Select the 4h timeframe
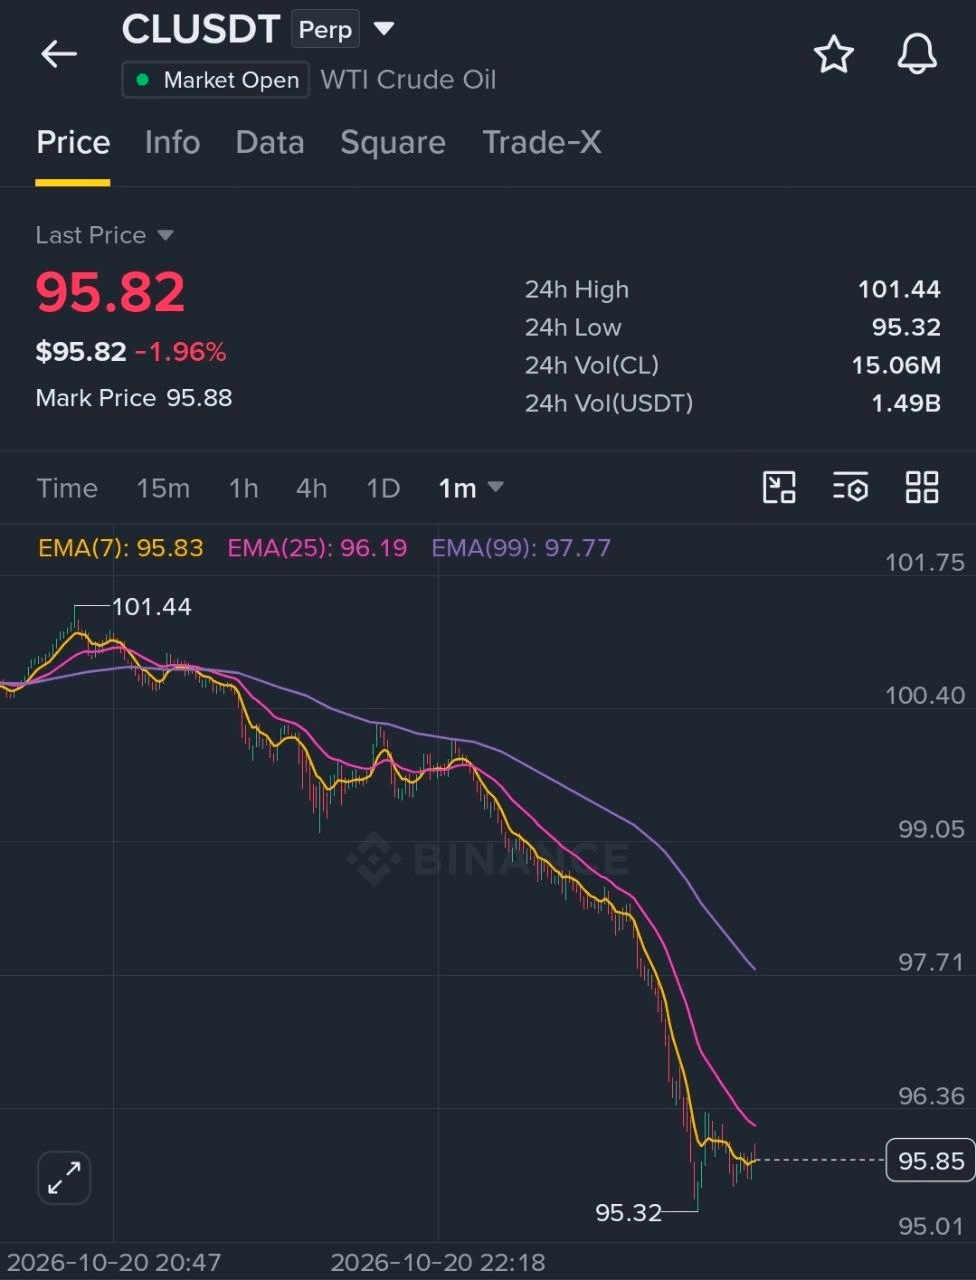The height and width of the screenshot is (1280, 976). coord(311,488)
